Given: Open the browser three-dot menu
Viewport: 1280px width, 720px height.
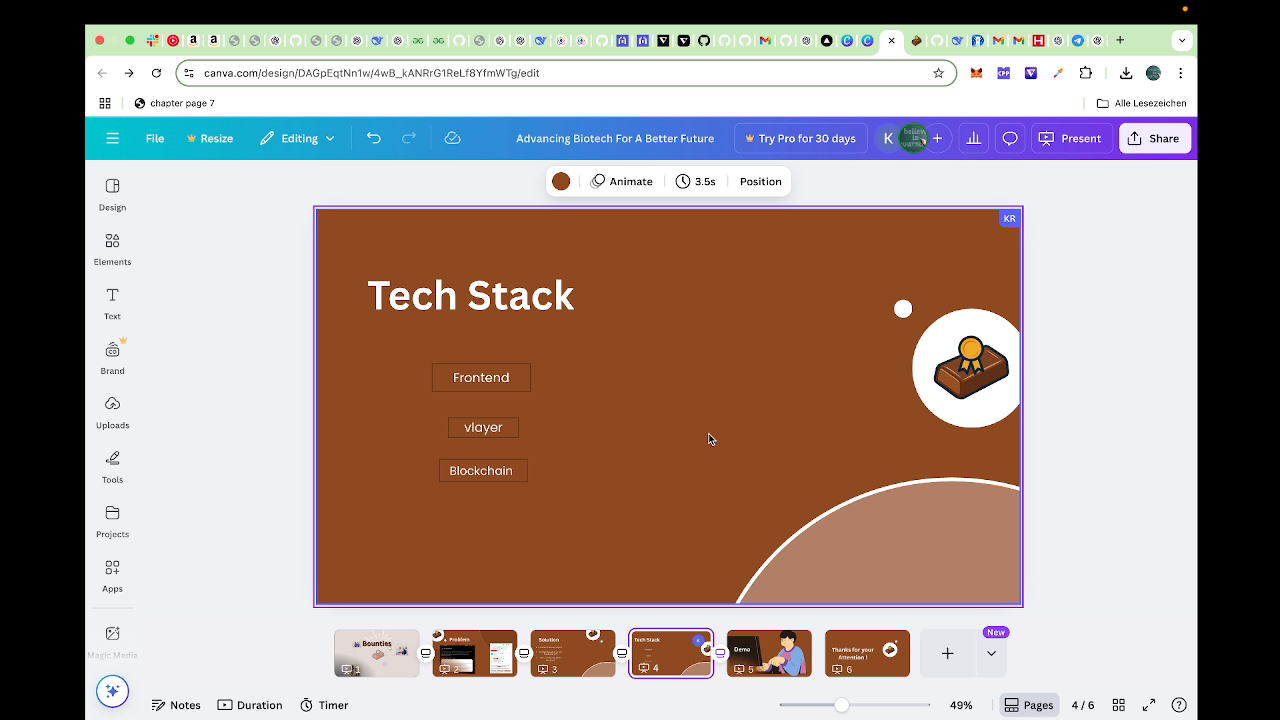Looking at the screenshot, I should coord(1180,73).
